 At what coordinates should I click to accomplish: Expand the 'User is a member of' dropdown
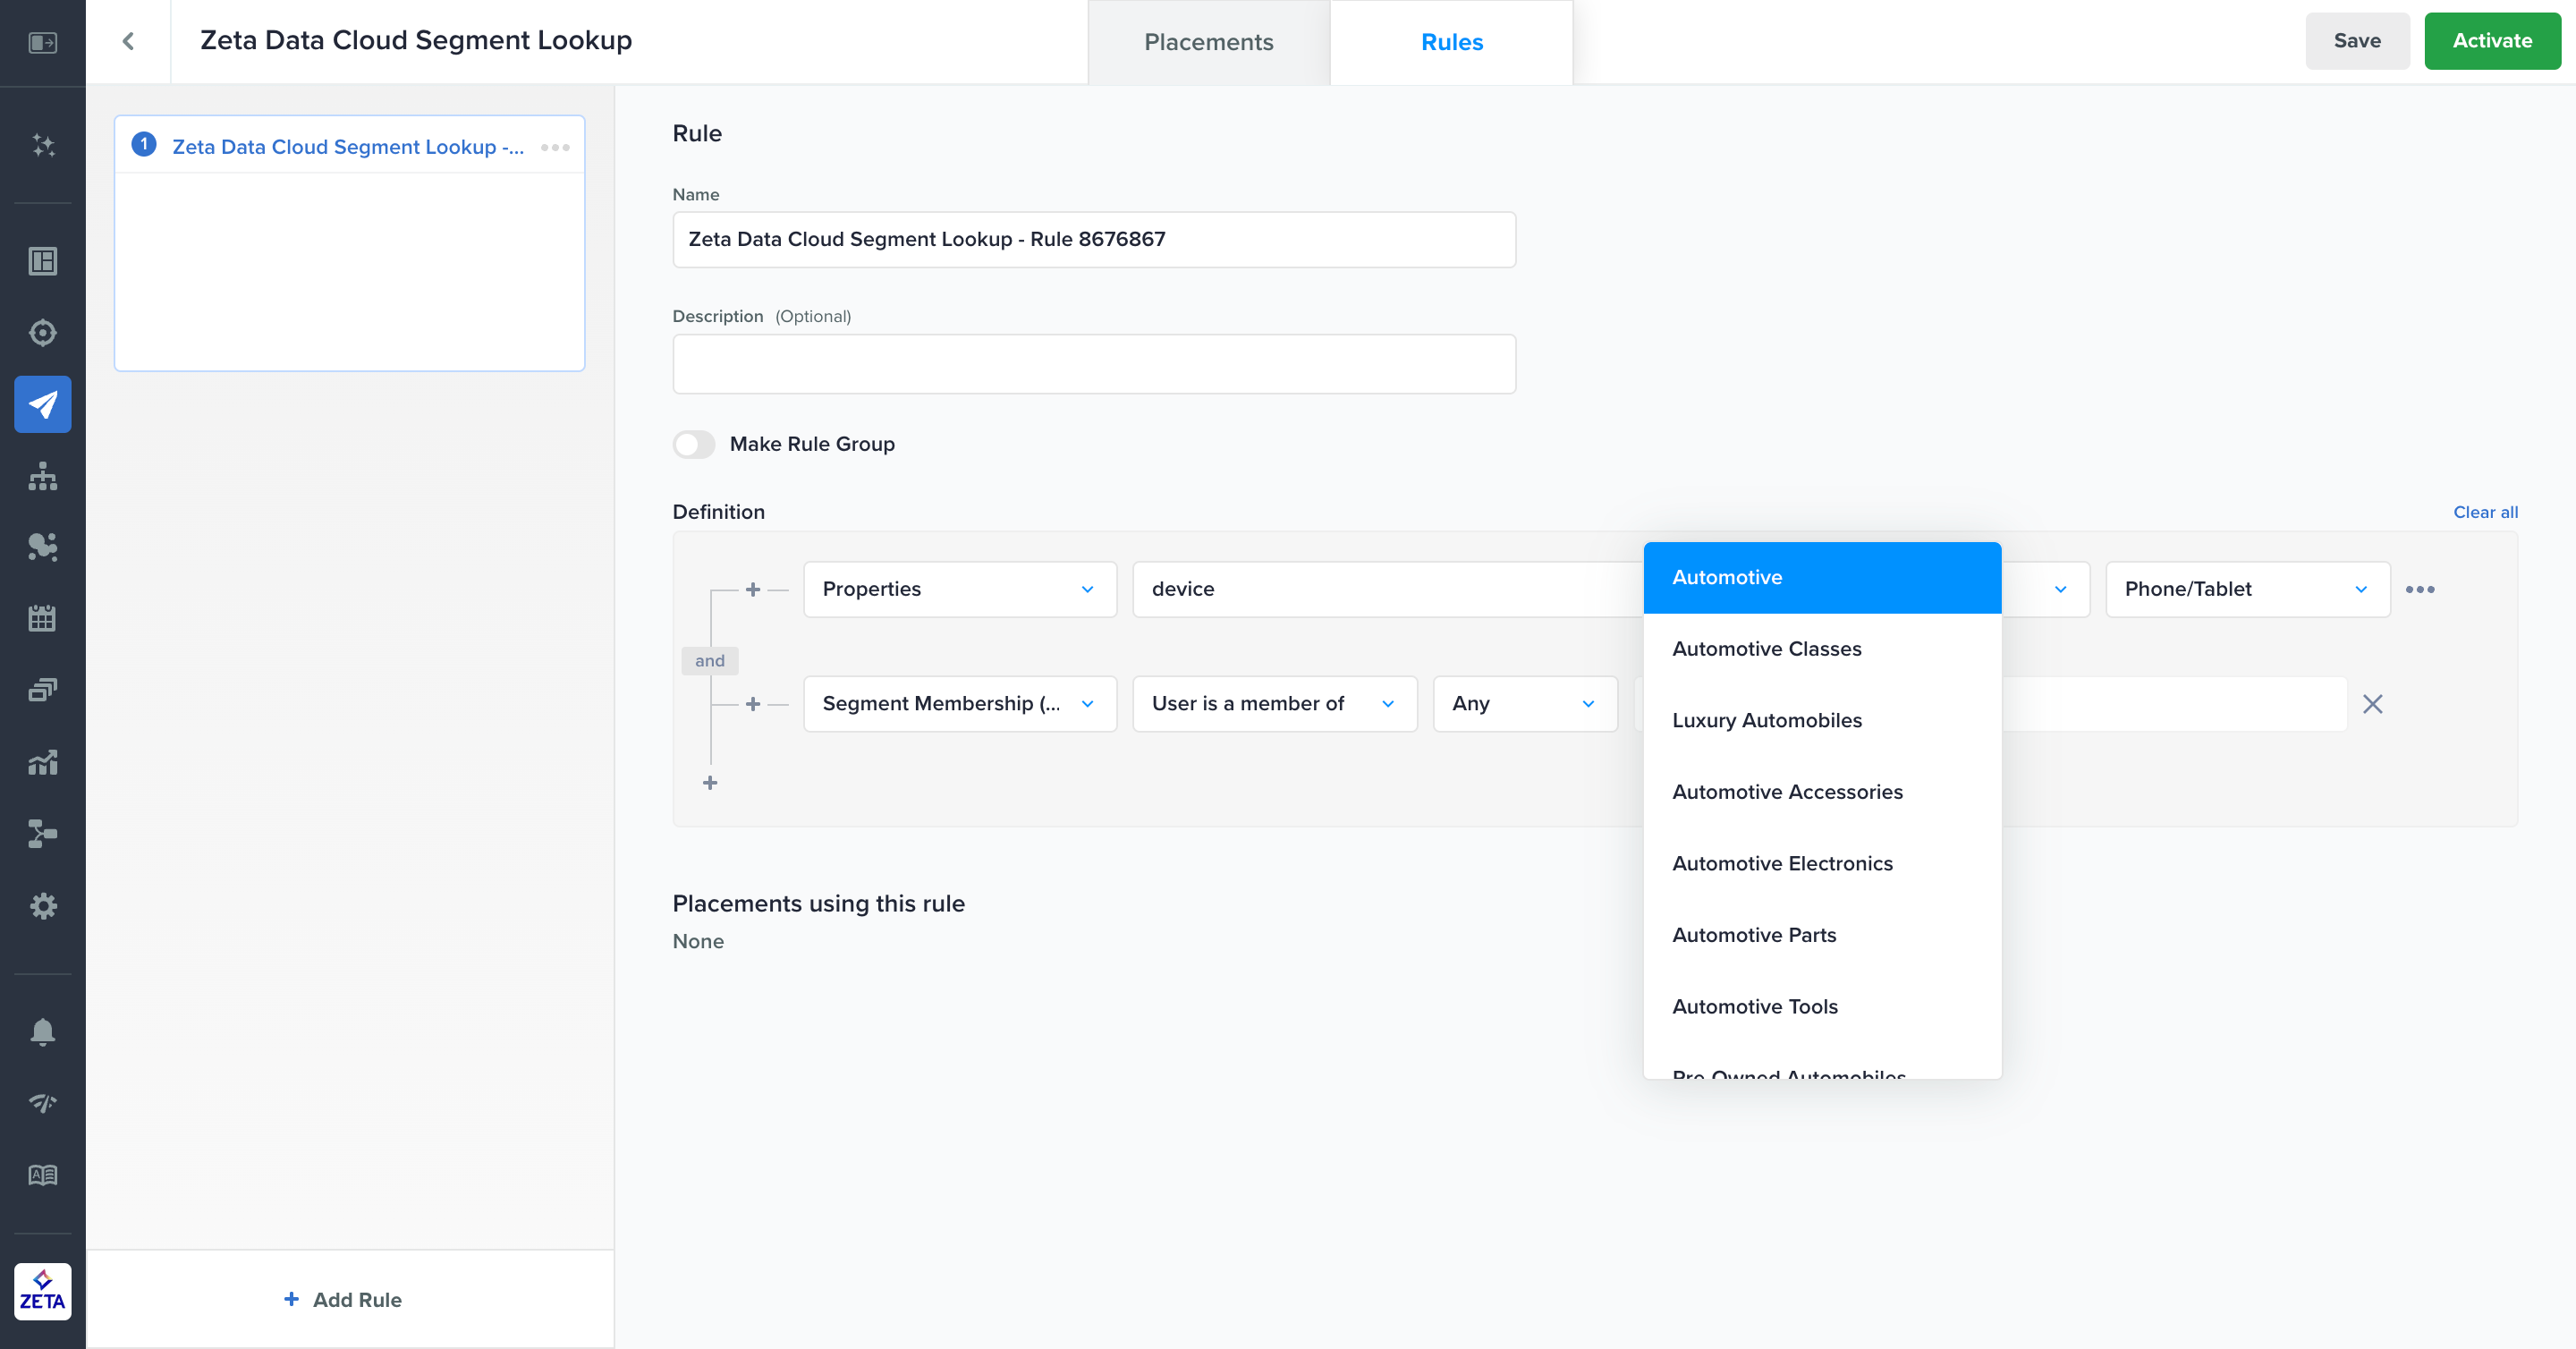click(x=1273, y=704)
